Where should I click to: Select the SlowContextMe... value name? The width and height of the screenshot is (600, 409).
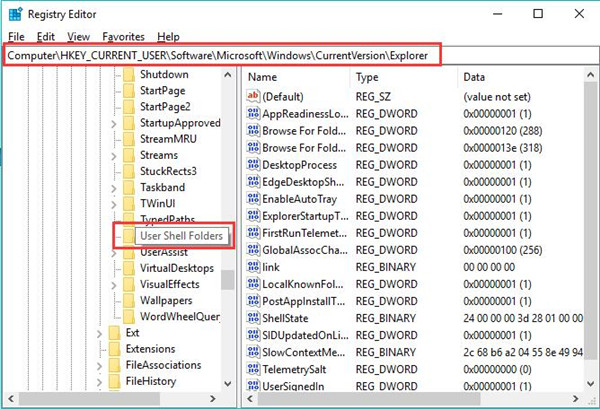tap(304, 352)
